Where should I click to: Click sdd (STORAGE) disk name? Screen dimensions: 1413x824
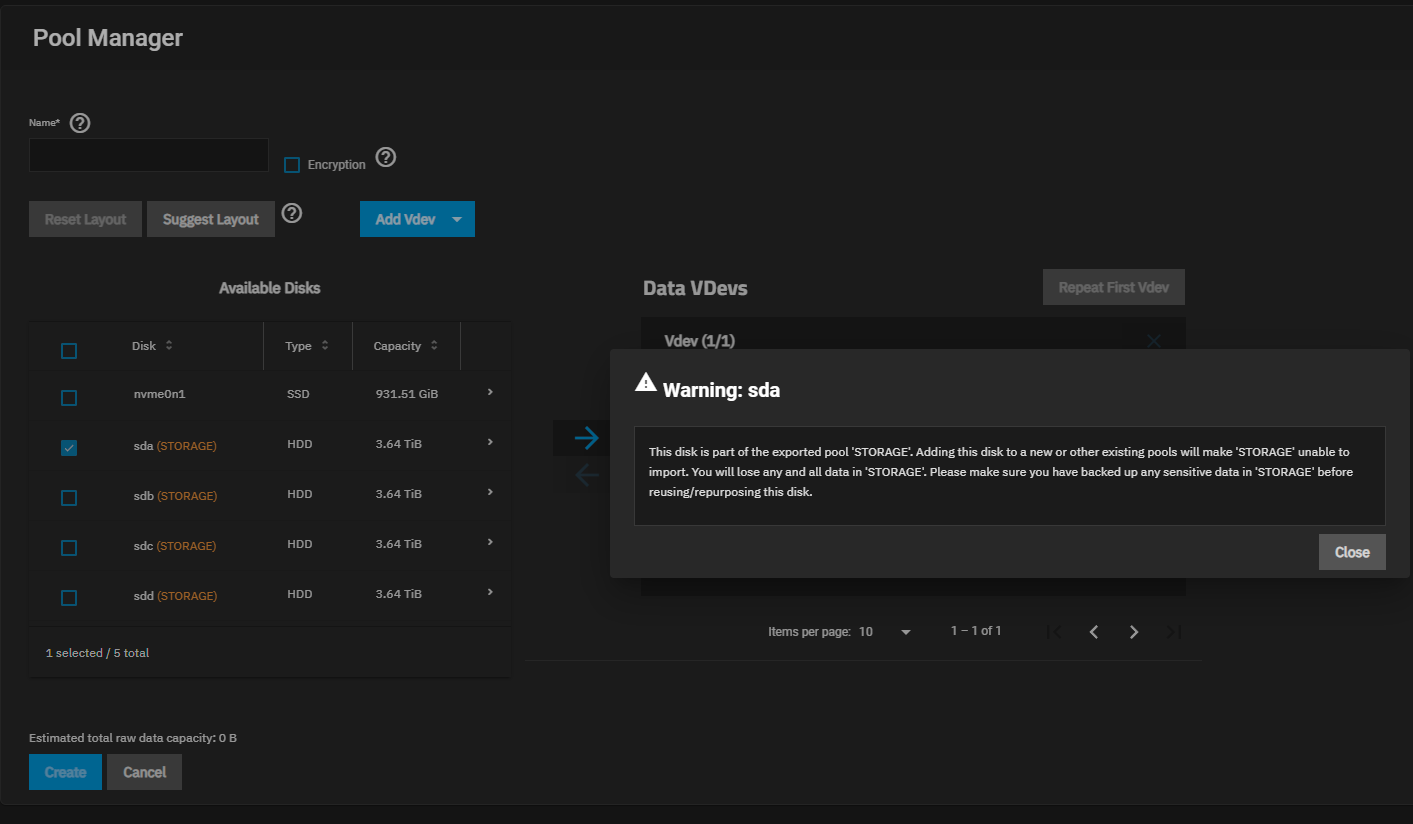pyautogui.click(x=174, y=596)
